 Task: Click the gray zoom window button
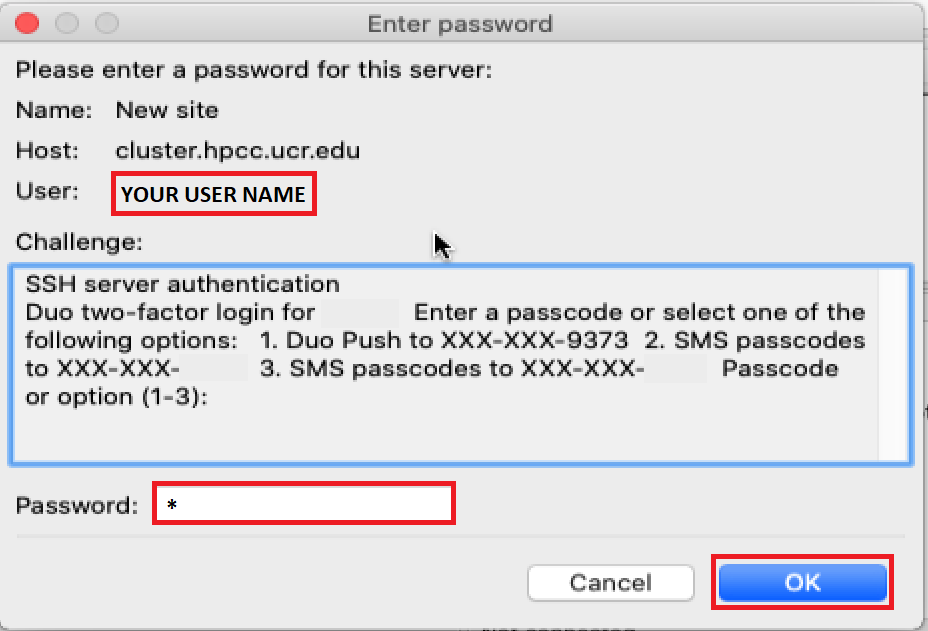coord(106,23)
